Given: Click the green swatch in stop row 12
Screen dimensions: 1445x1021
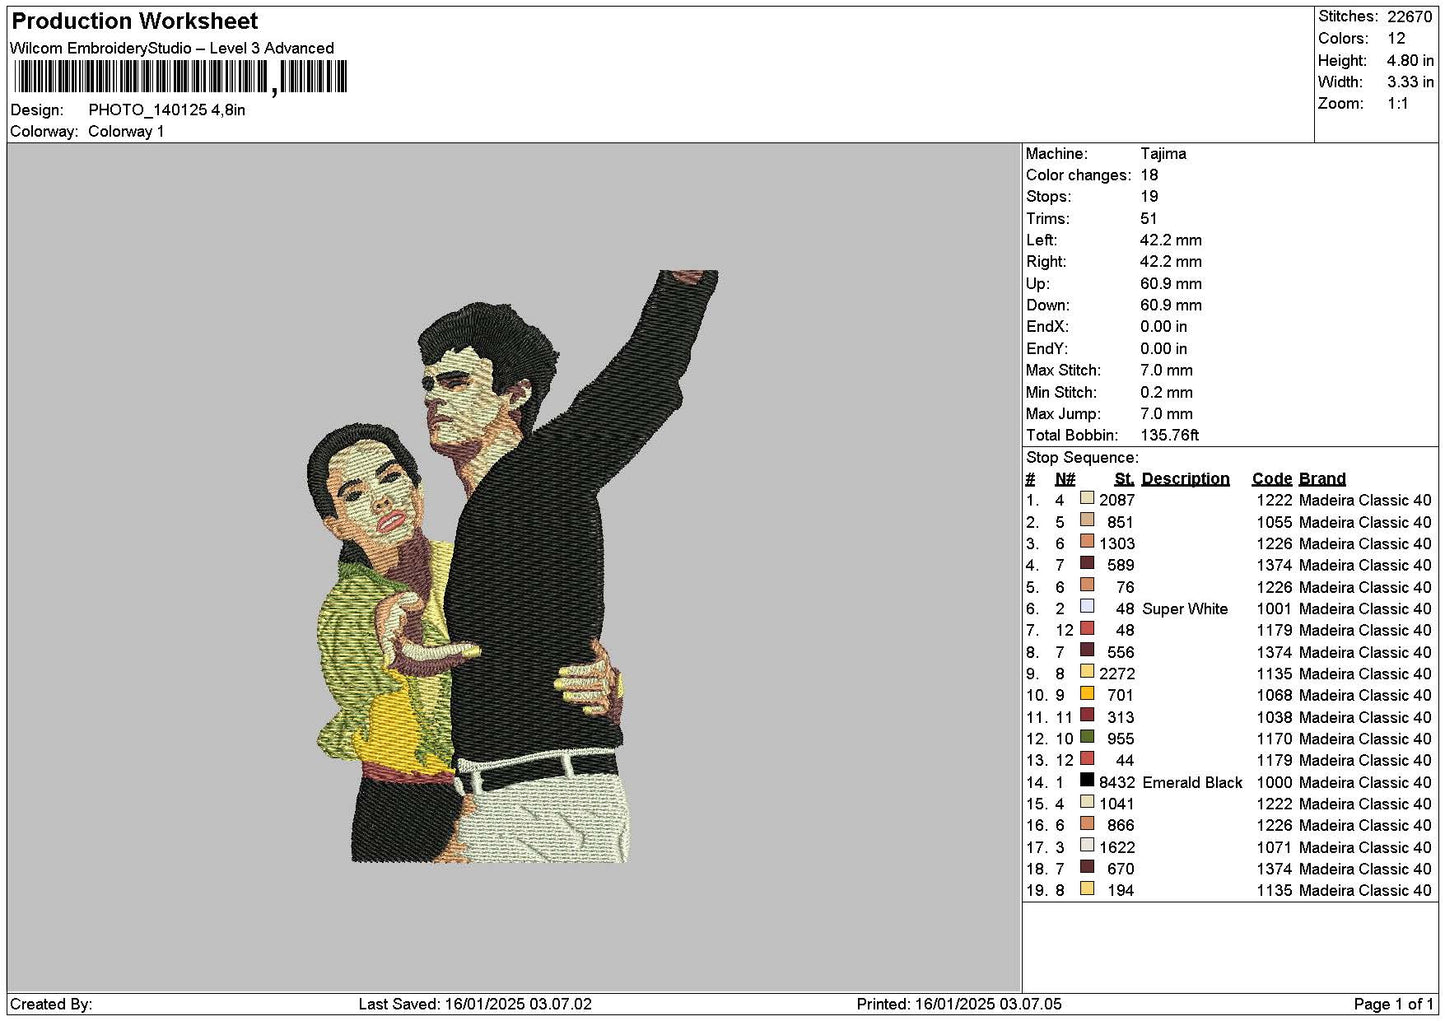Looking at the screenshot, I should click(1087, 737).
